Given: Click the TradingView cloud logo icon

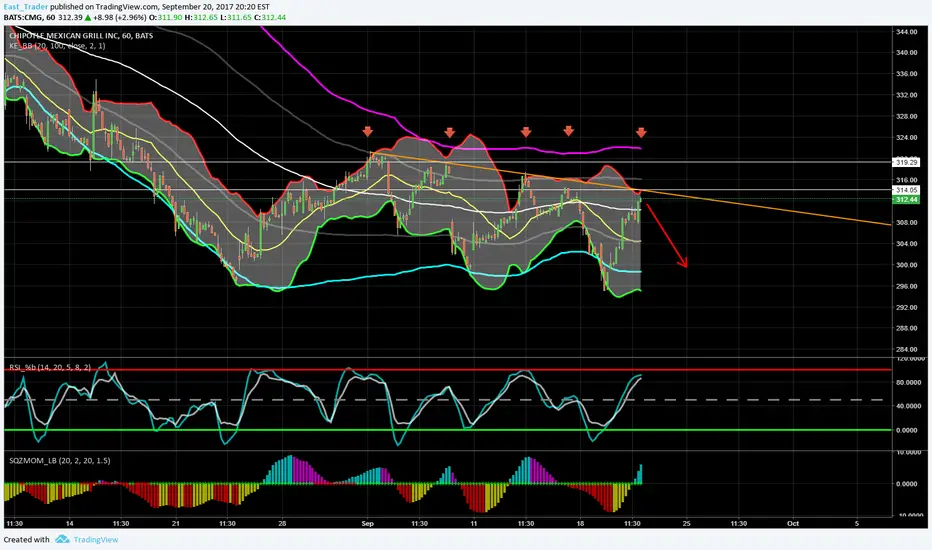Looking at the screenshot, I should pos(62,539).
